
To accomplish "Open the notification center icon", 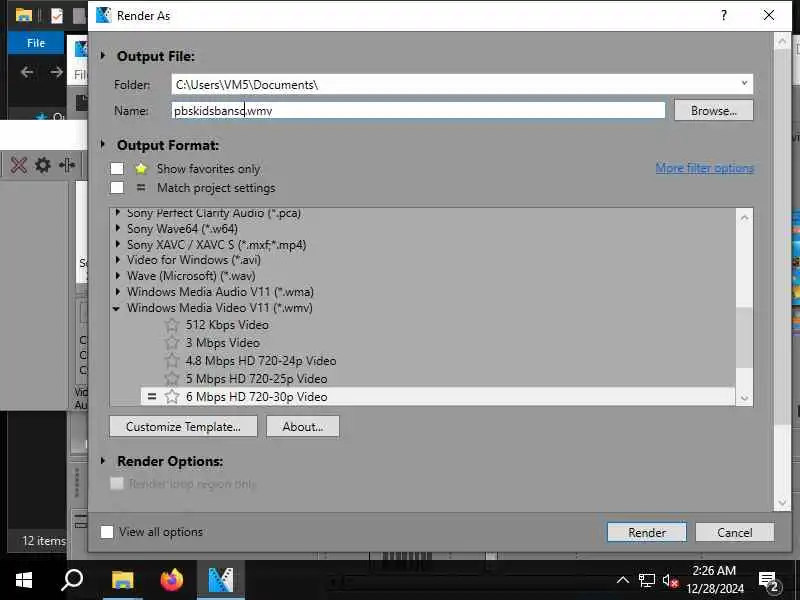I will [x=768, y=580].
